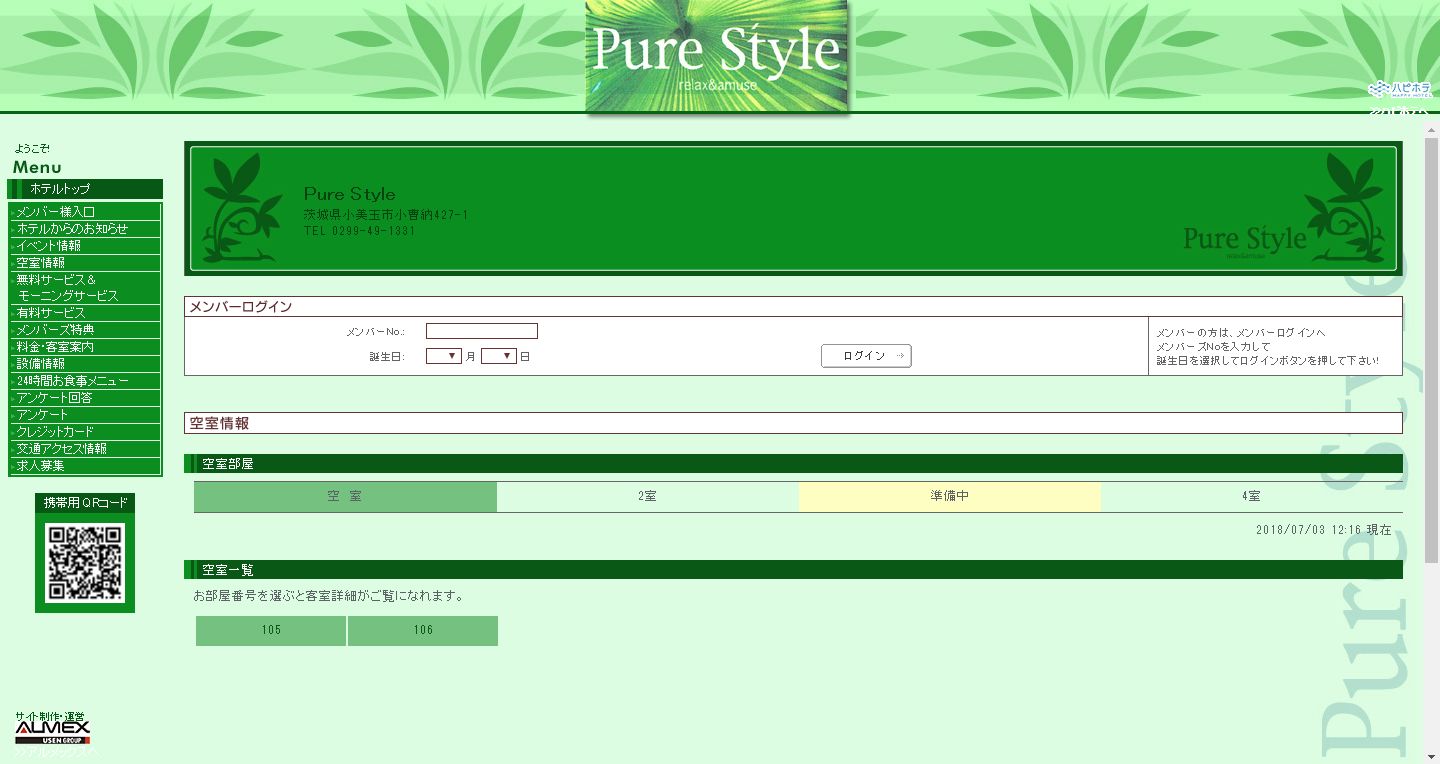Open クレジットカード menu item
The height and width of the screenshot is (764, 1440).
[85, 432]
